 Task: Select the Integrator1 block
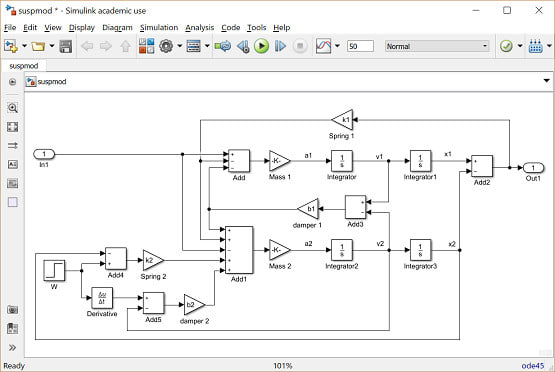(x=420, y=161)
